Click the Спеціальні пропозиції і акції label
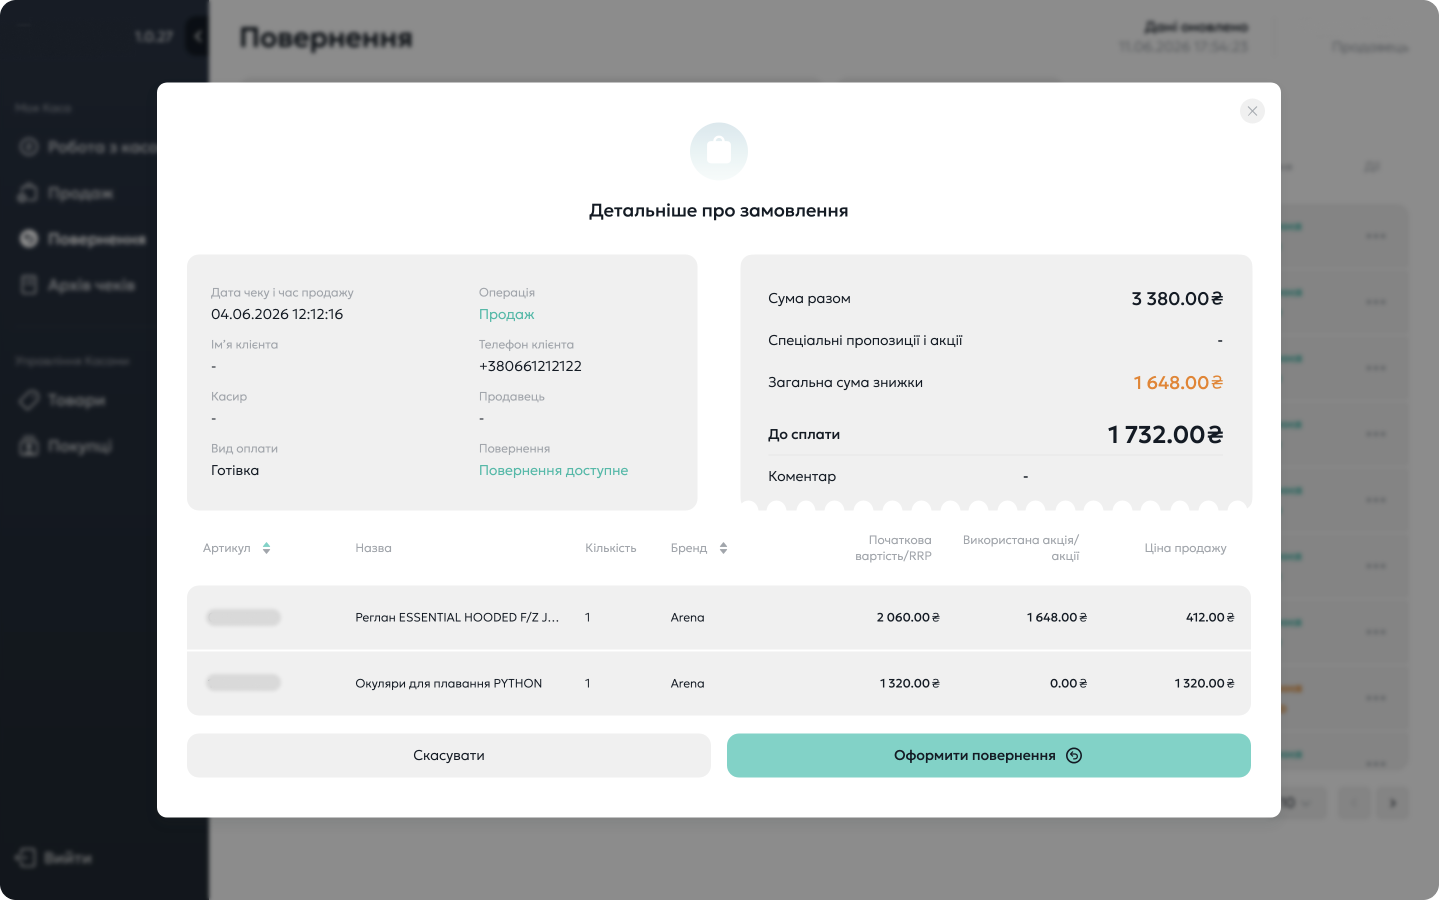 click(x=865, y=341)
